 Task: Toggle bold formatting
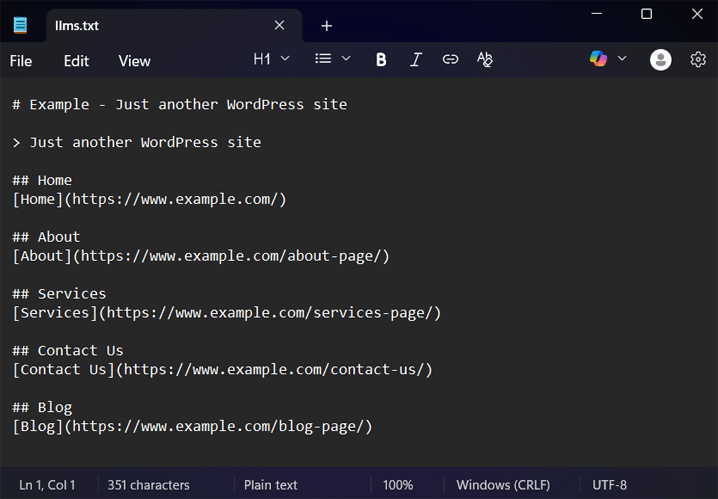[x=381, y=60]
